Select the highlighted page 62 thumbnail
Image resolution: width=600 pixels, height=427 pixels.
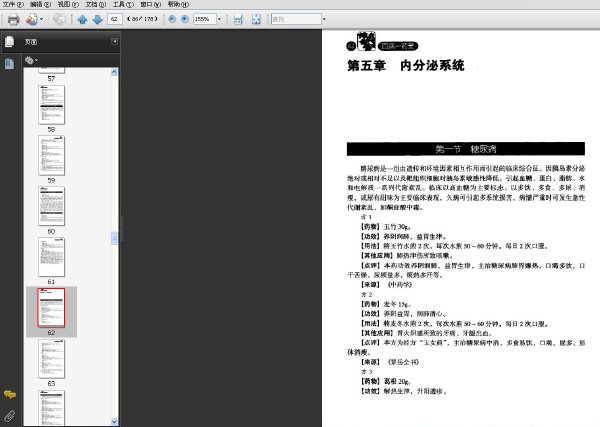point(52,308)
